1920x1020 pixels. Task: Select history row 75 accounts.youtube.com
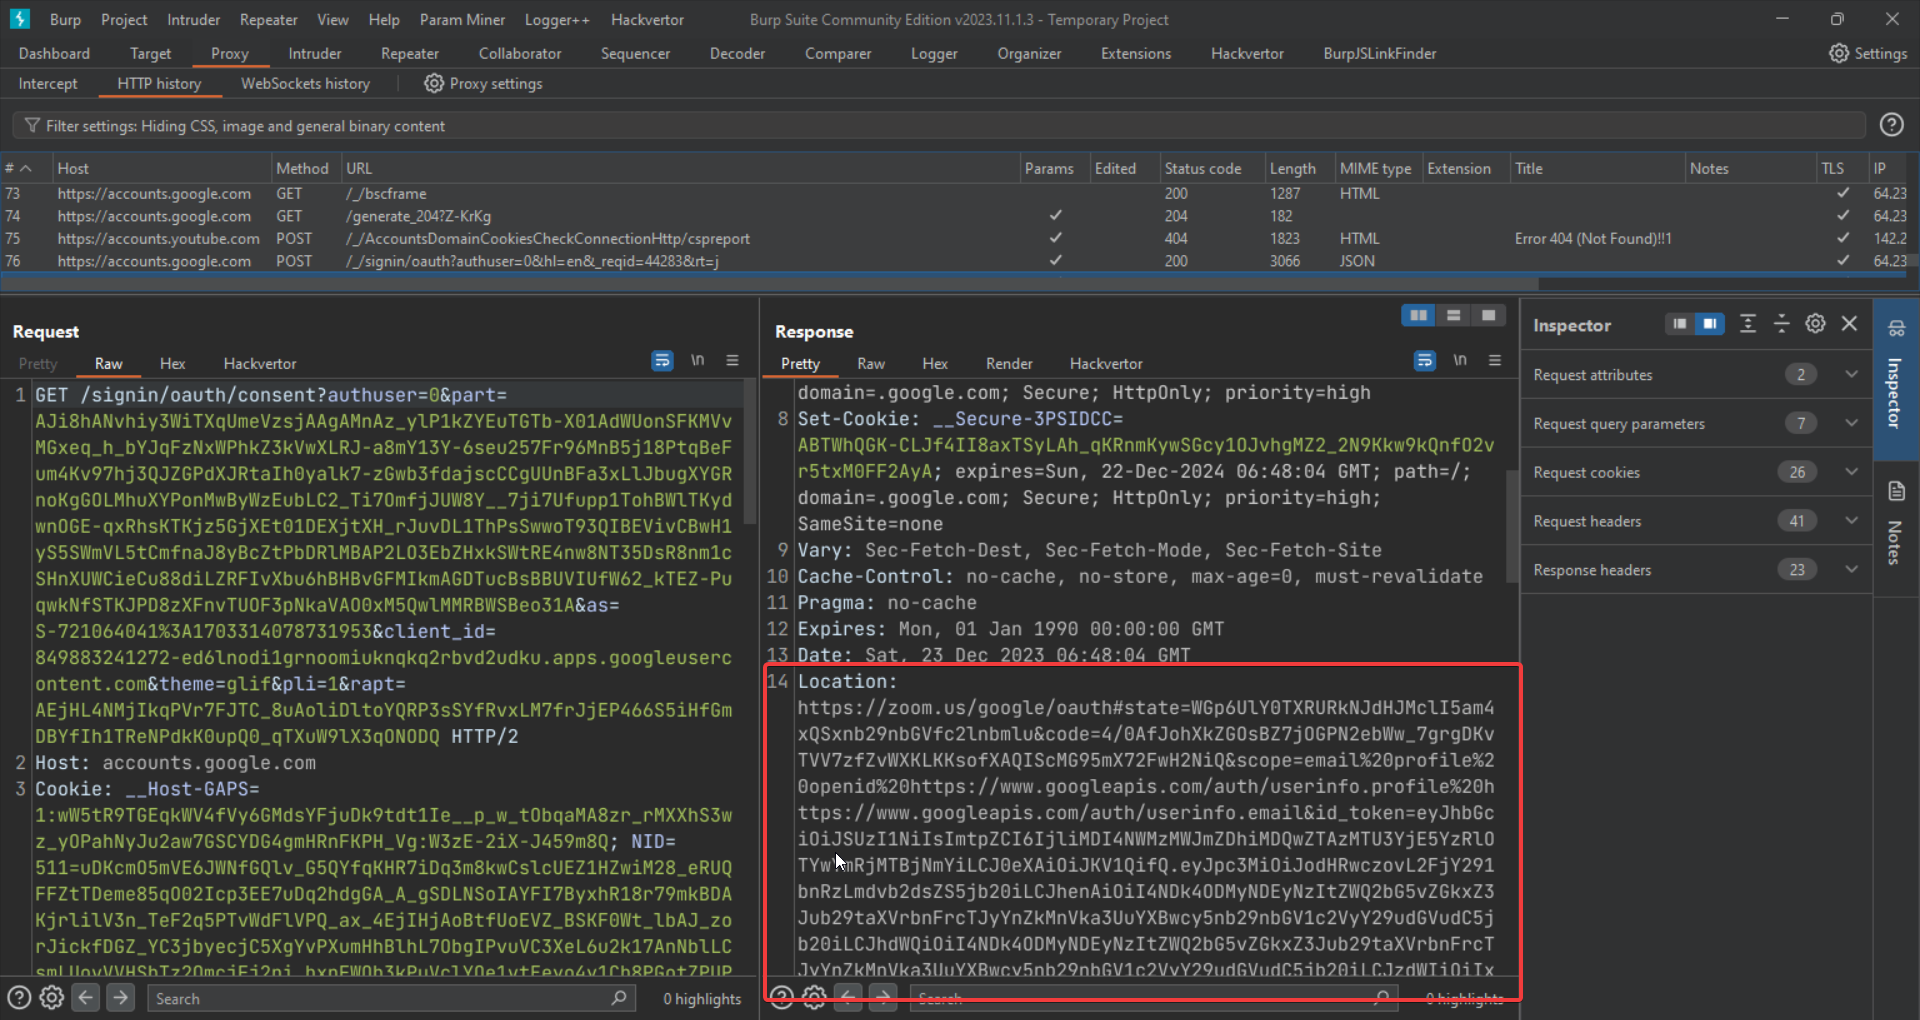(x=955, y=238)
